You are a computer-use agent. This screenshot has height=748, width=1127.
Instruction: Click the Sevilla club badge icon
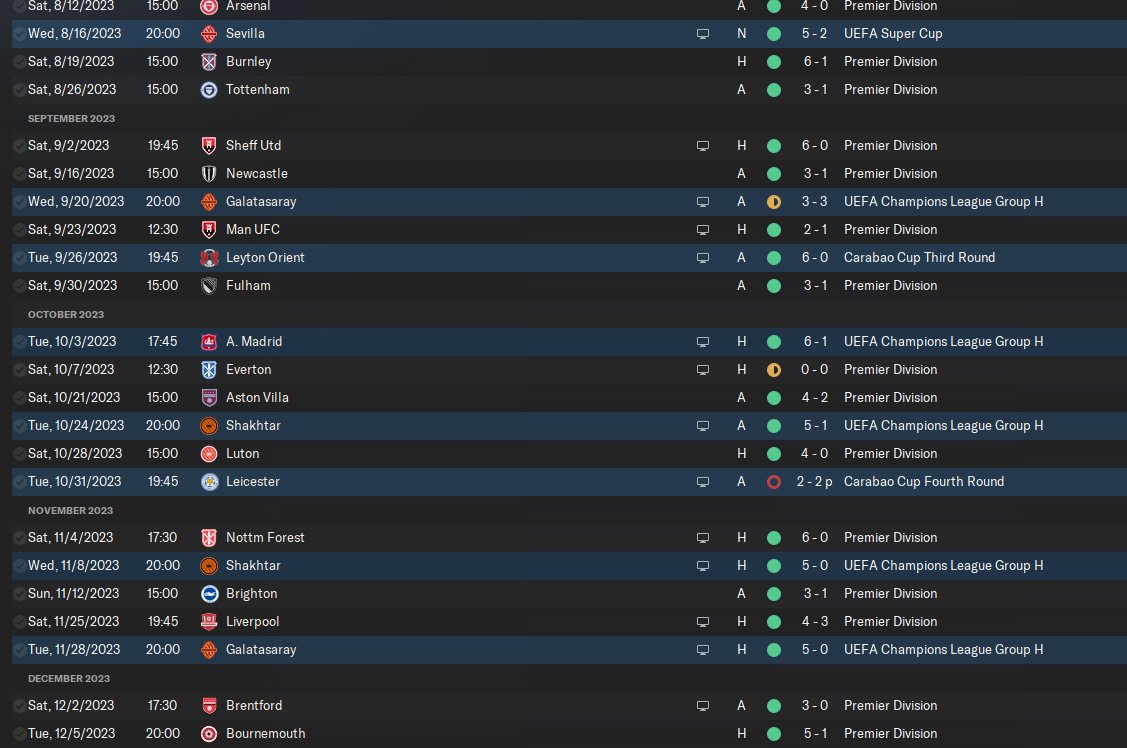208,34
